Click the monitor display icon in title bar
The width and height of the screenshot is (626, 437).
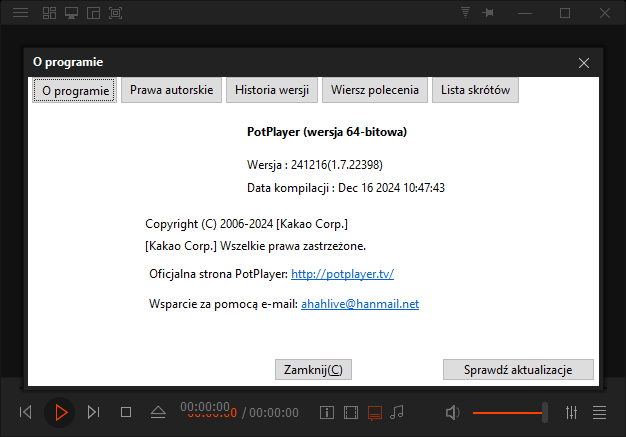pyautogui.click(x=71, y=13)
